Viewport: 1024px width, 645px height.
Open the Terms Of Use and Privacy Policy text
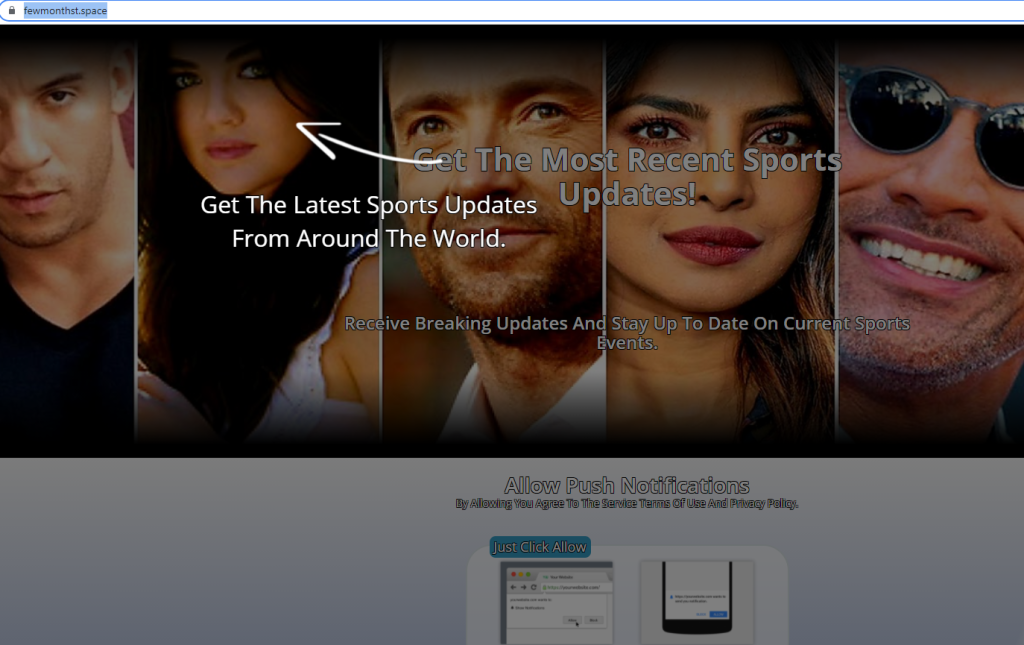[626, 503]
